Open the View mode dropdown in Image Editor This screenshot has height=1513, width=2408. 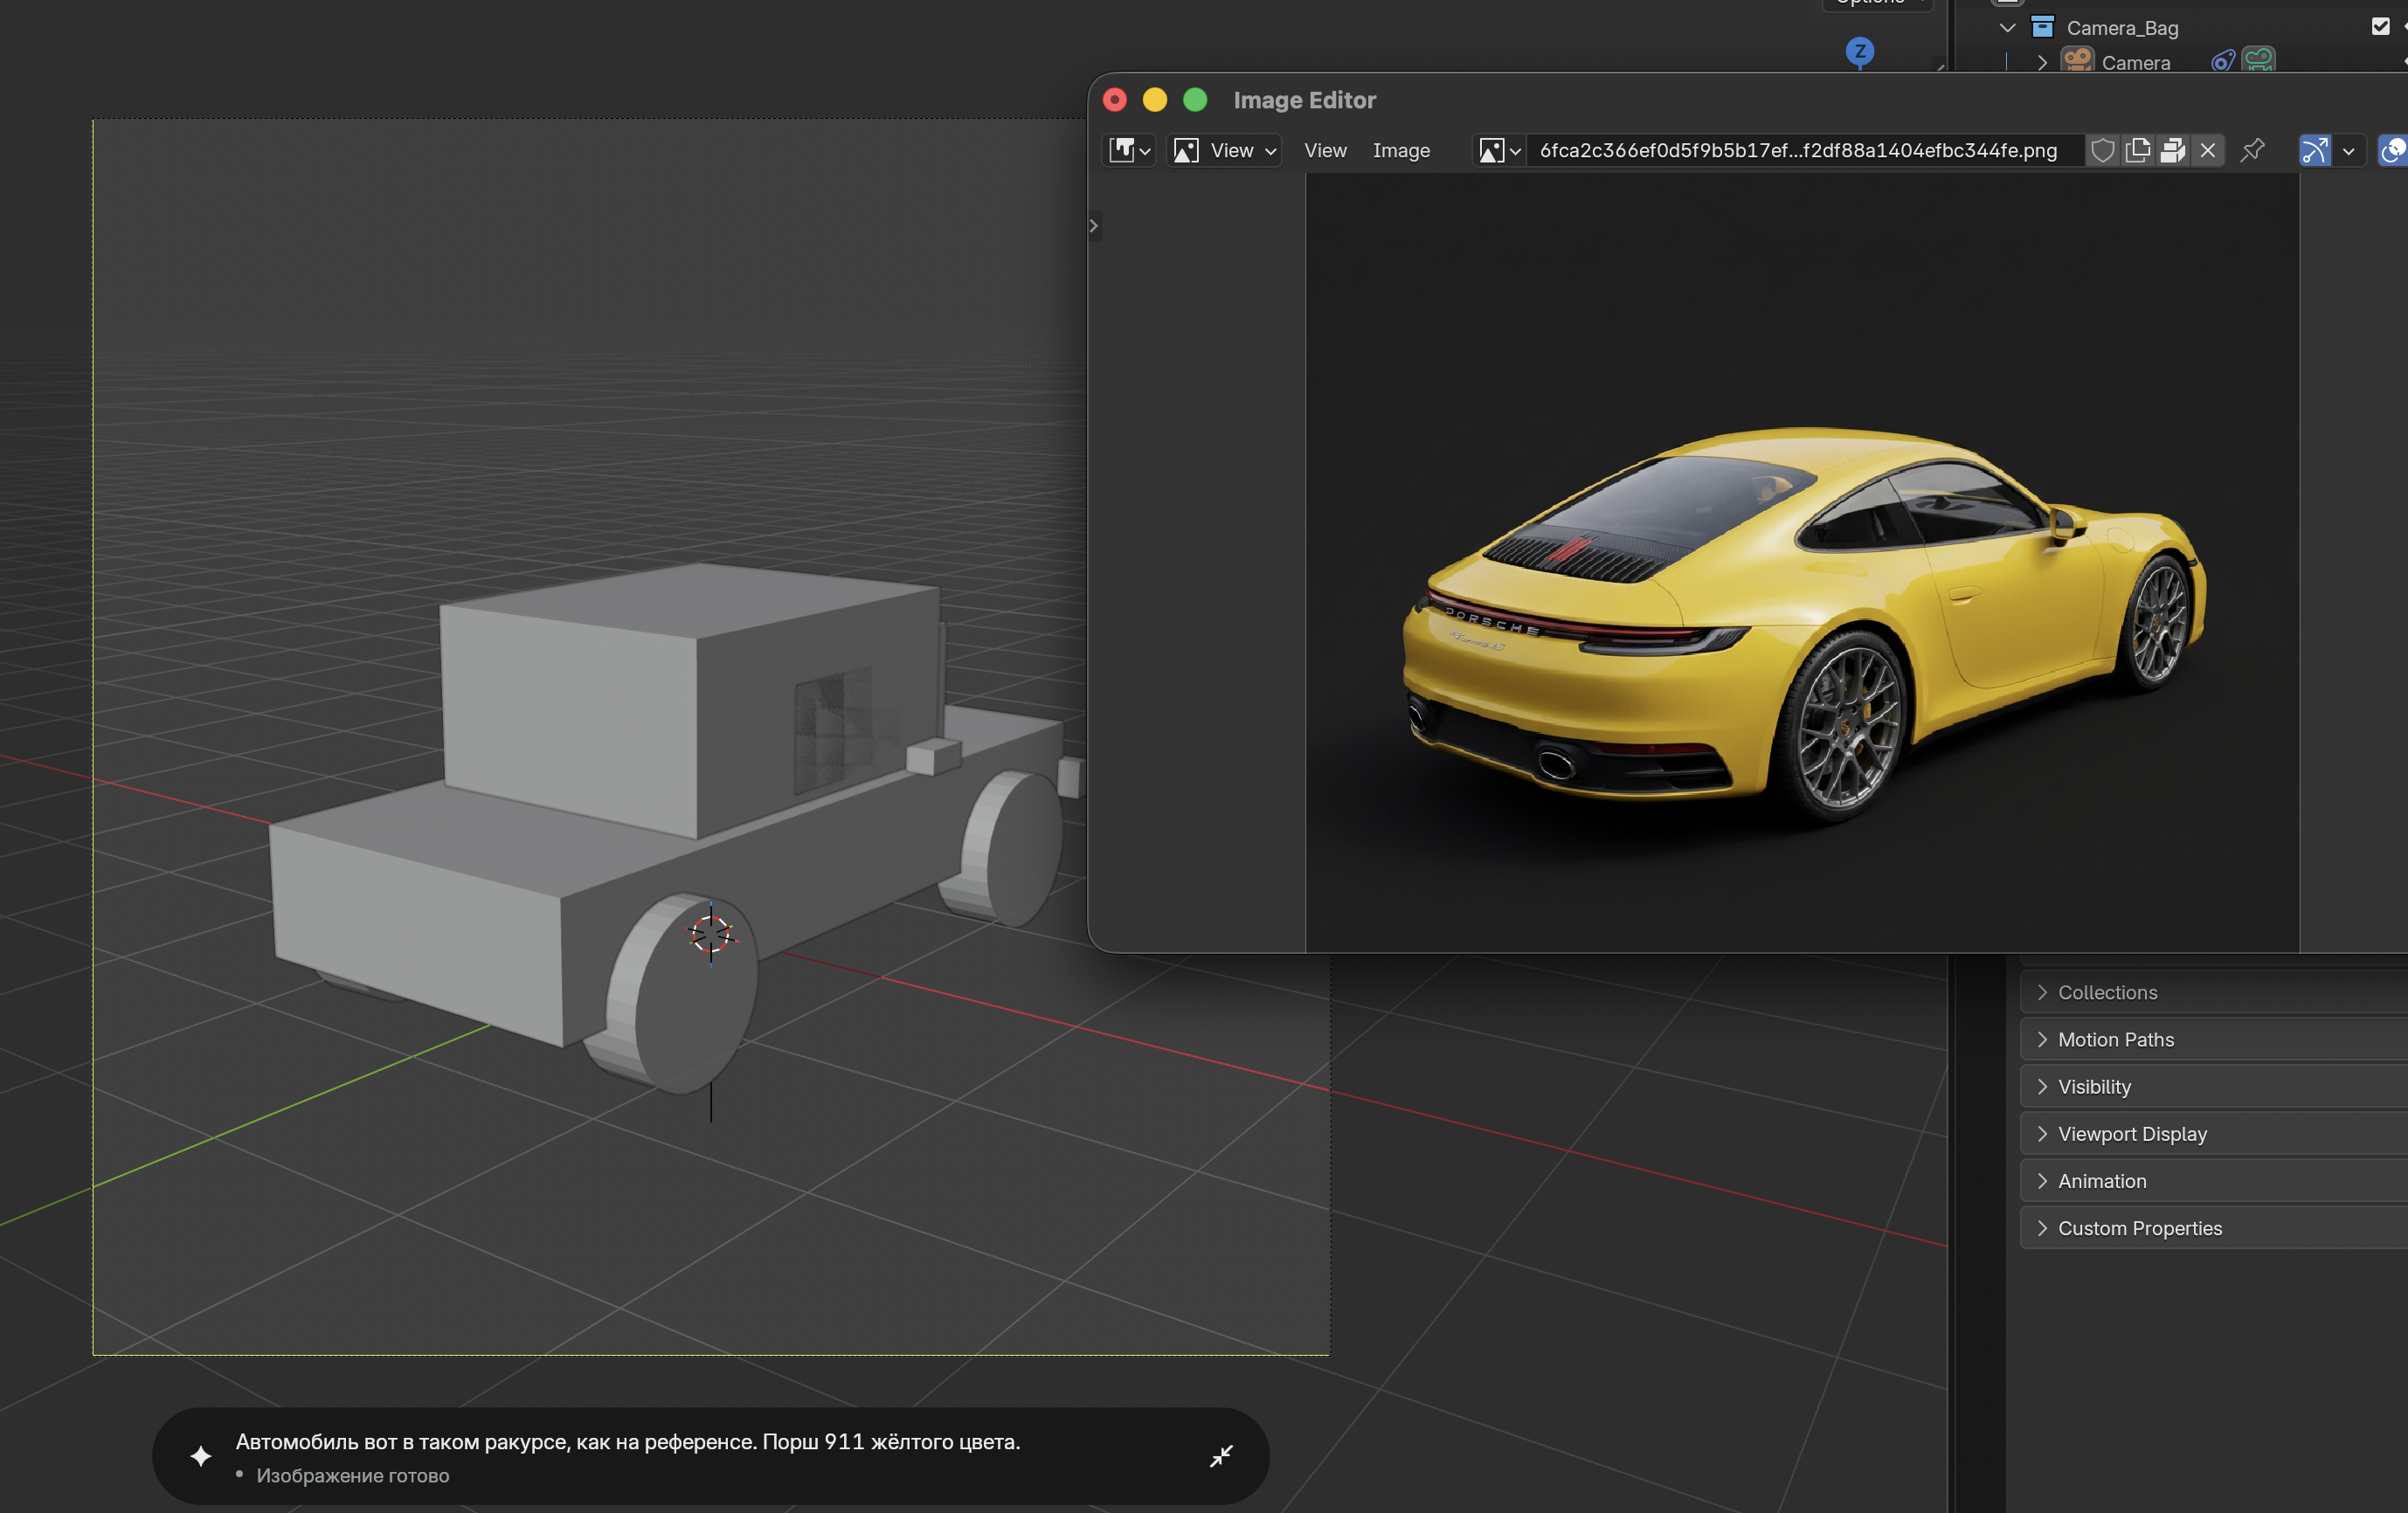[x=1225, y=150]
